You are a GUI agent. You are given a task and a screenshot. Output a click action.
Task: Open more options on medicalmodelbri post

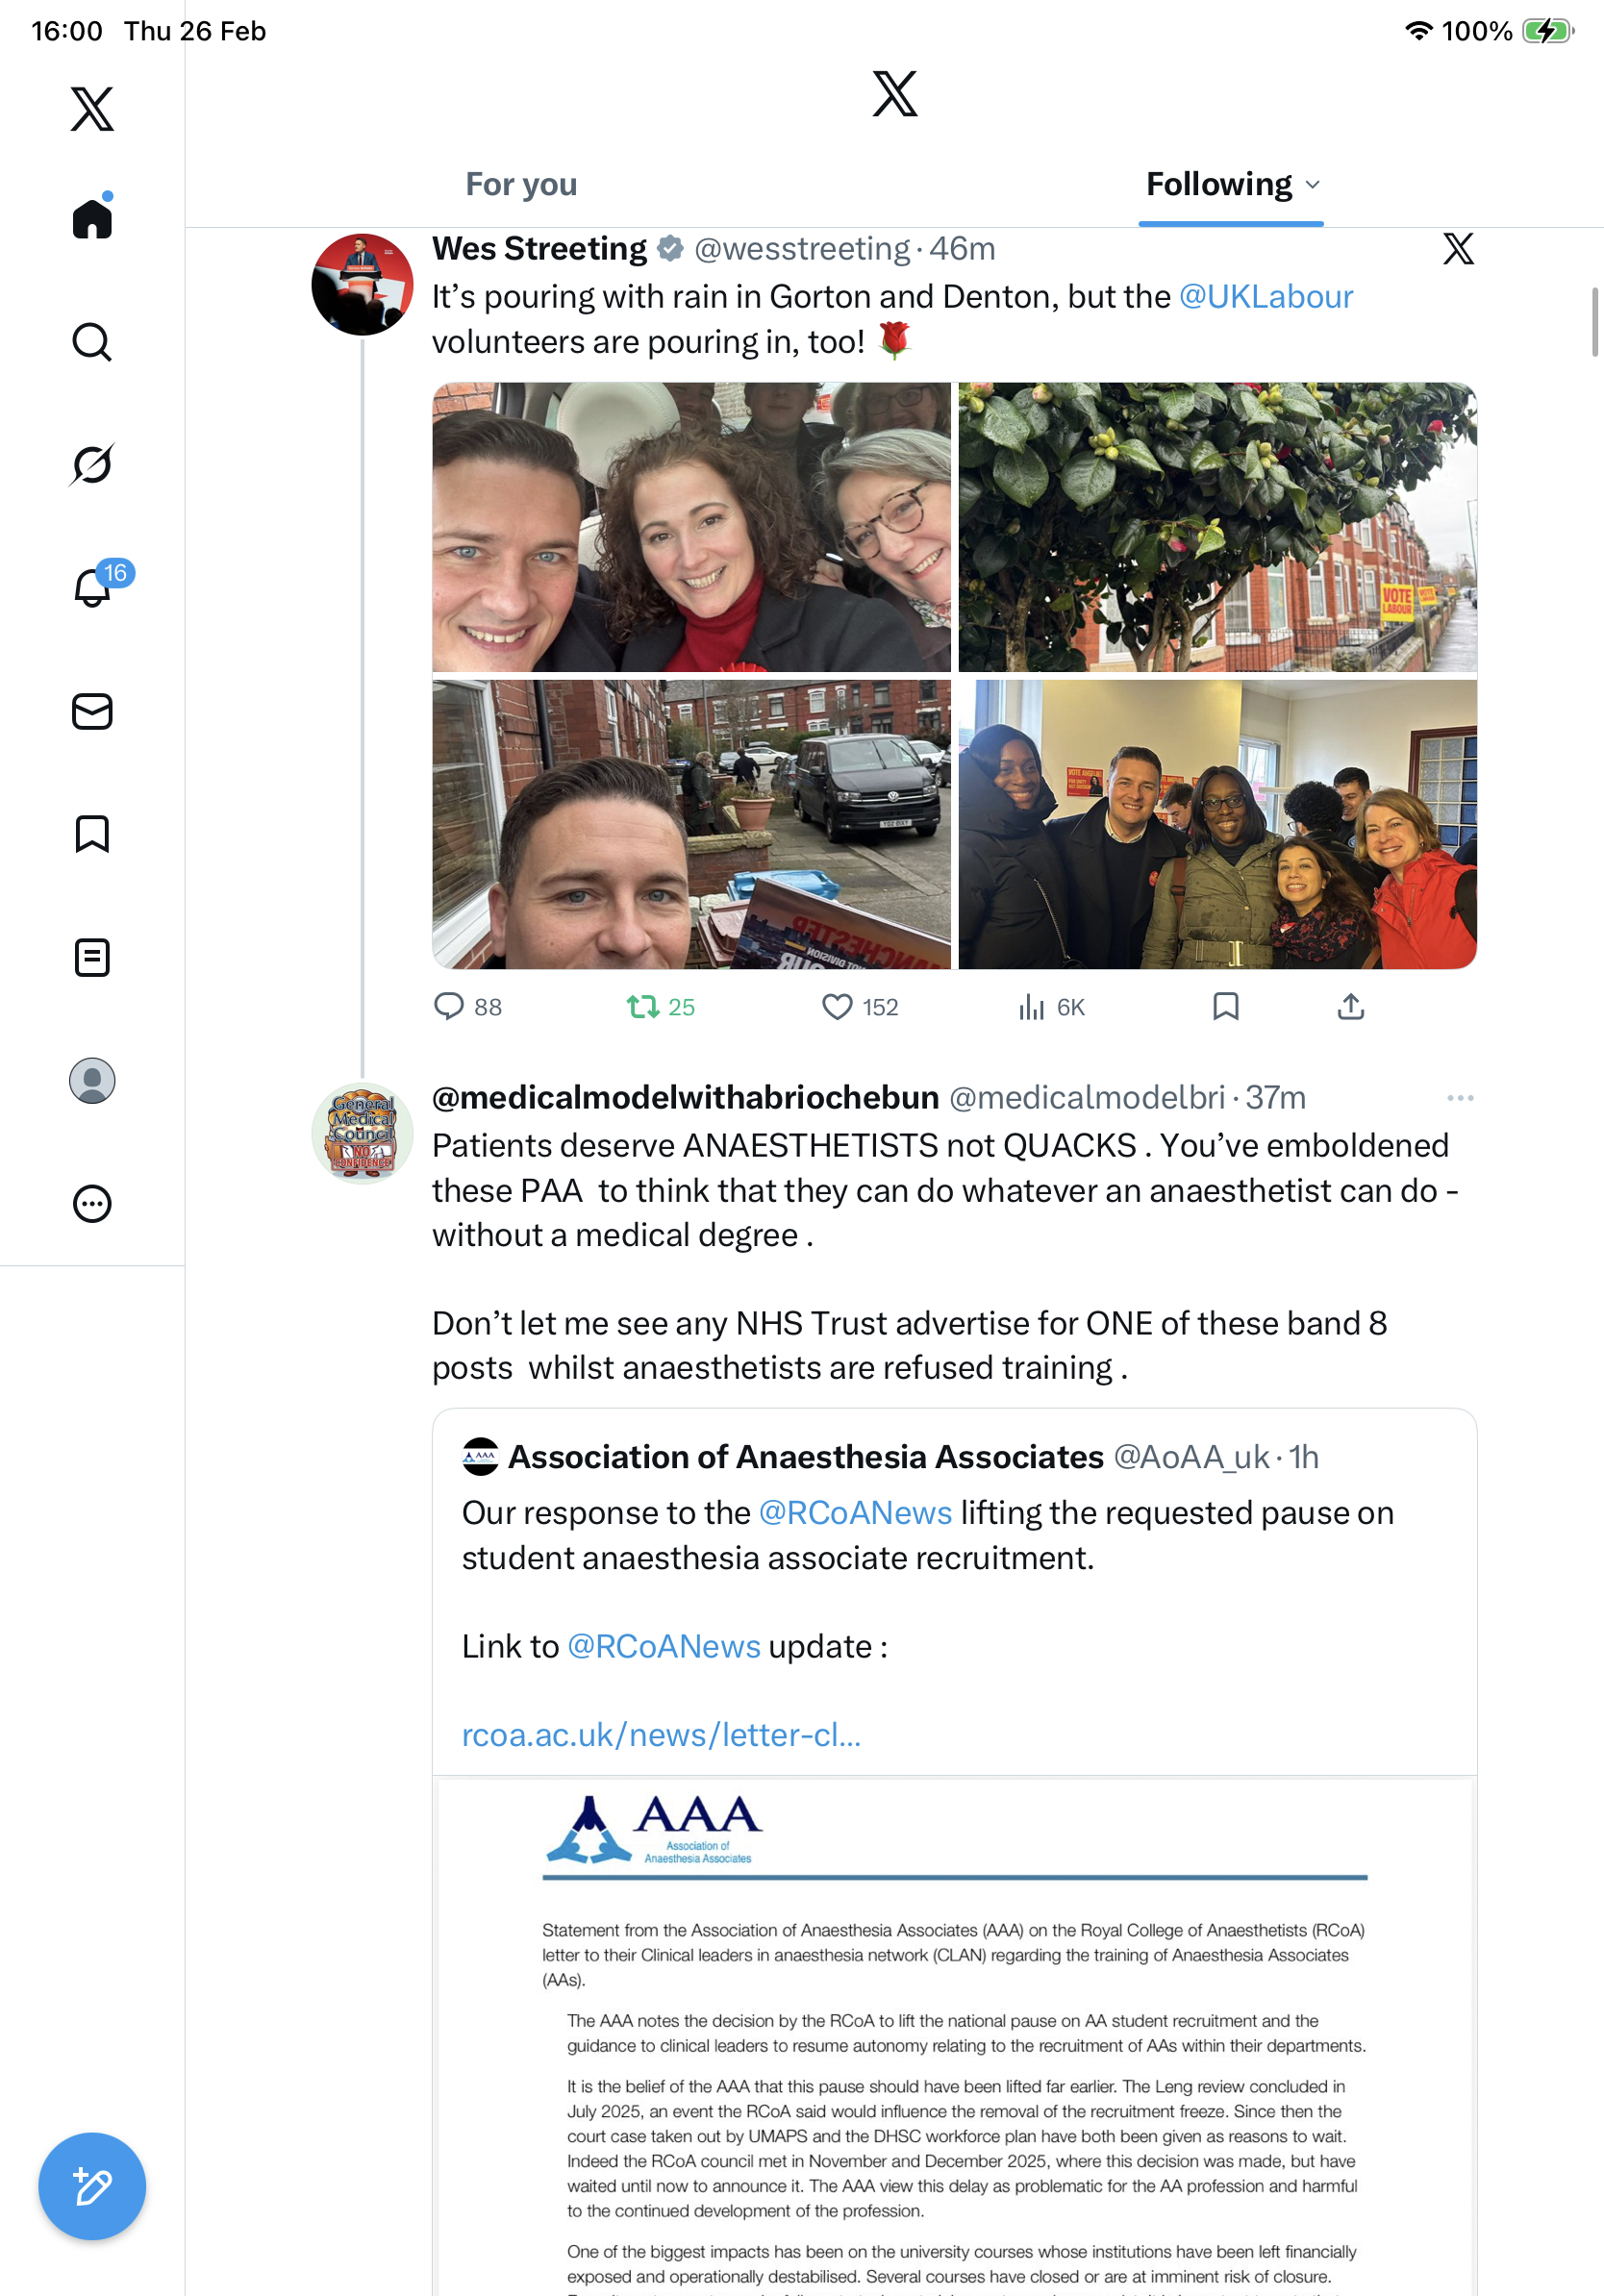[1460, 1098]
